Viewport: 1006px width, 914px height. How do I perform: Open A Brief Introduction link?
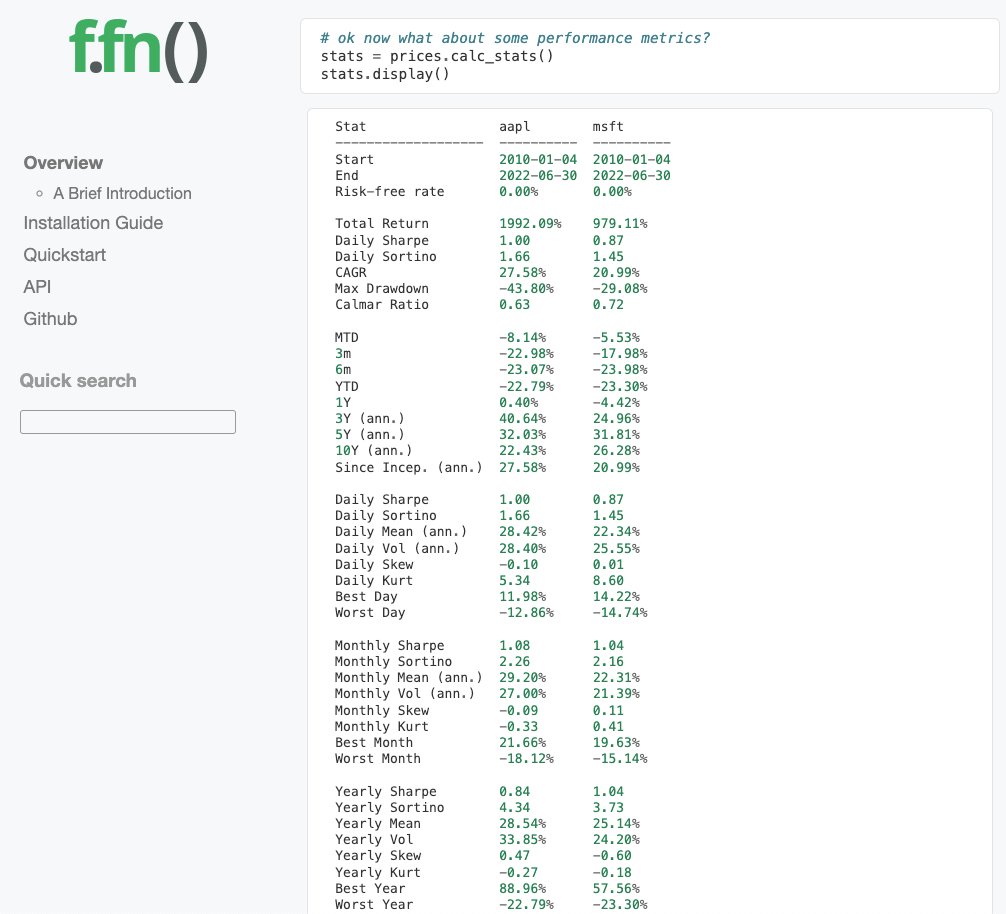click(122, 193)
